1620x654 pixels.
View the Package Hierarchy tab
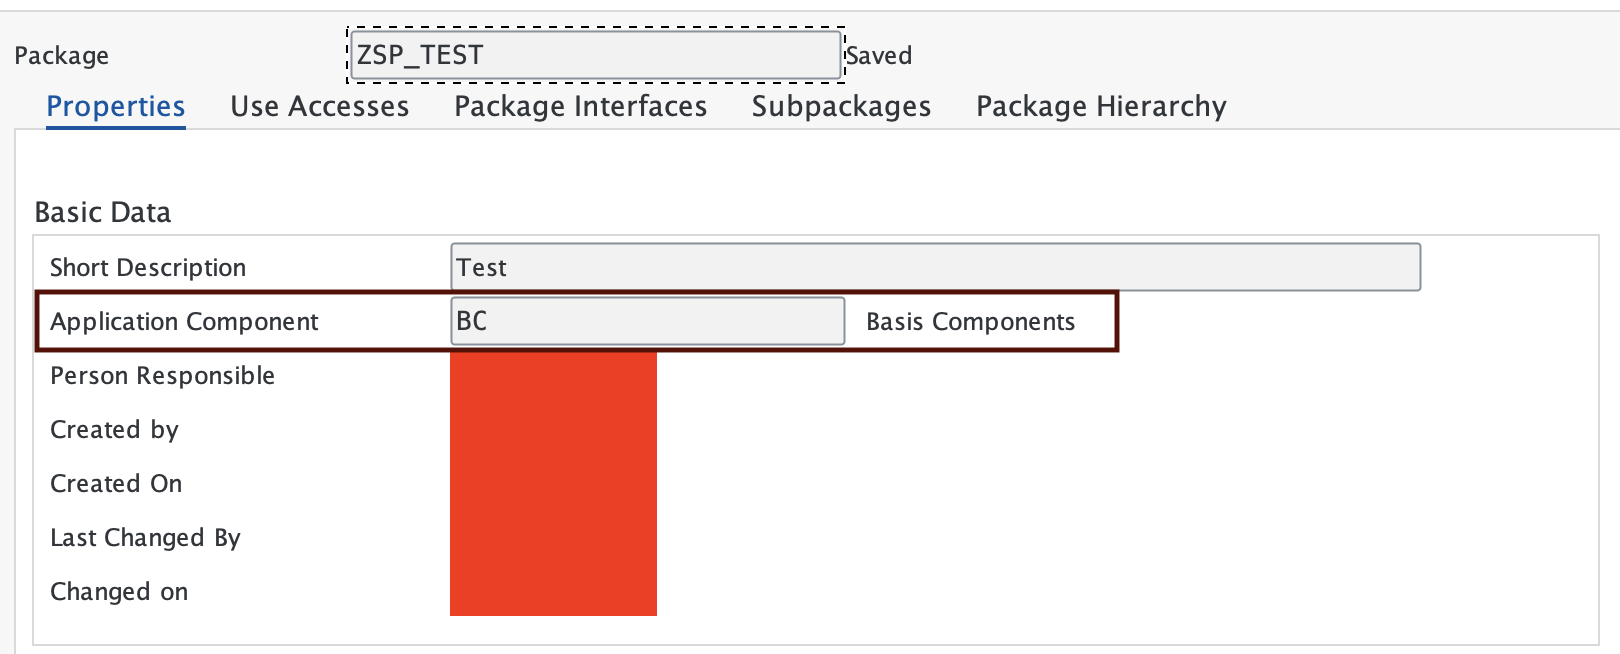pyautogui.click(x=1100, y=106)
